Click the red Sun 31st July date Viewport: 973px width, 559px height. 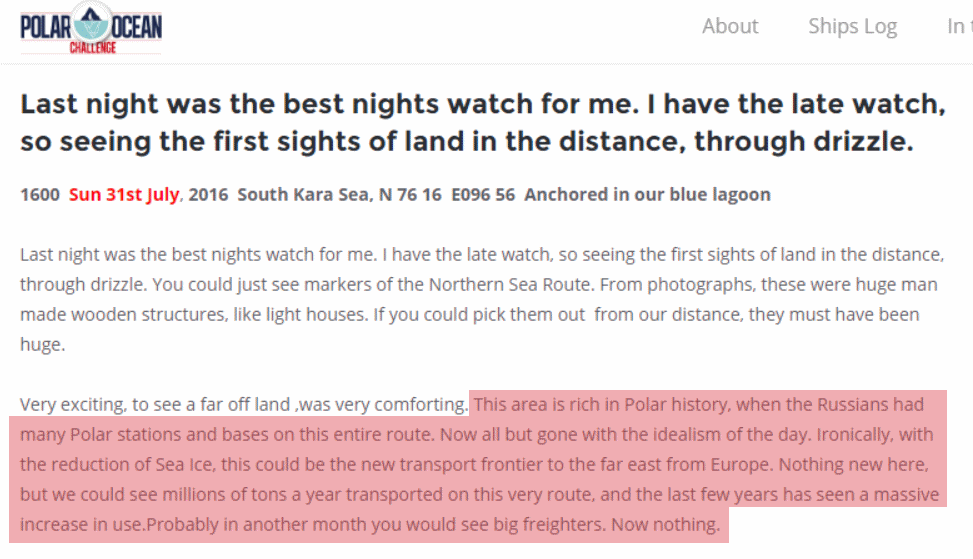point(124,195)
